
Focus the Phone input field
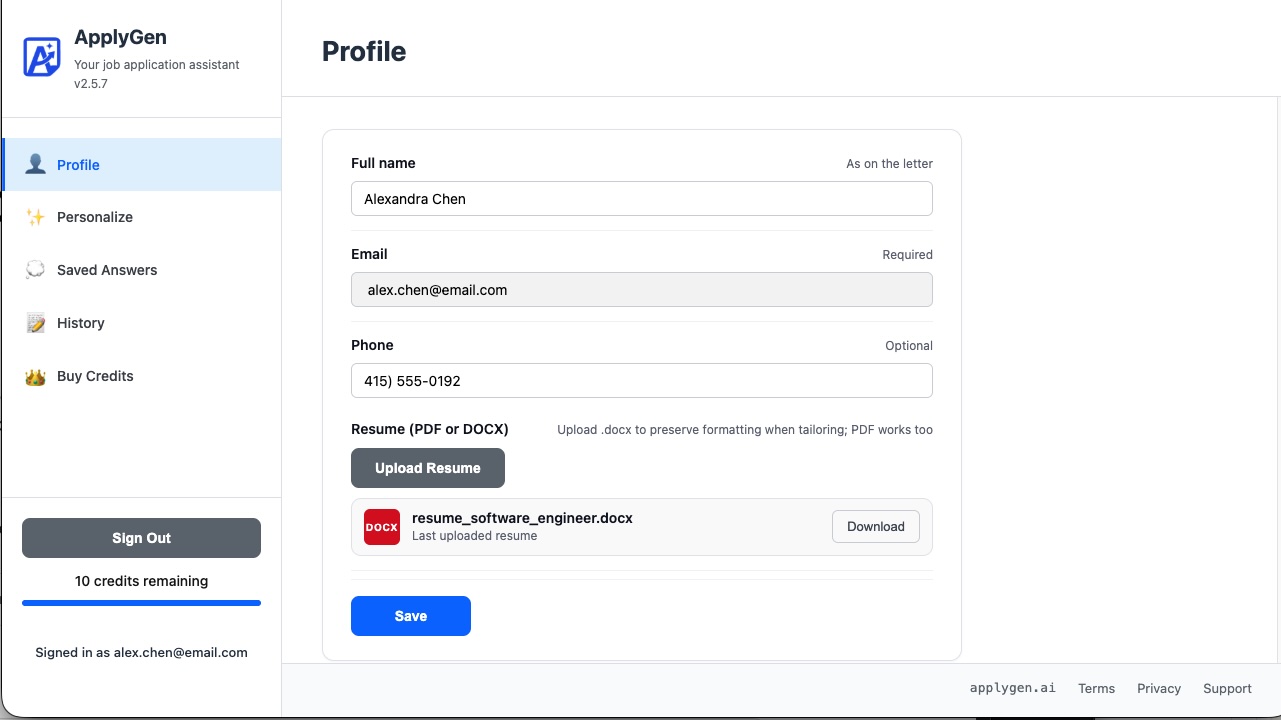coord(642,381)
